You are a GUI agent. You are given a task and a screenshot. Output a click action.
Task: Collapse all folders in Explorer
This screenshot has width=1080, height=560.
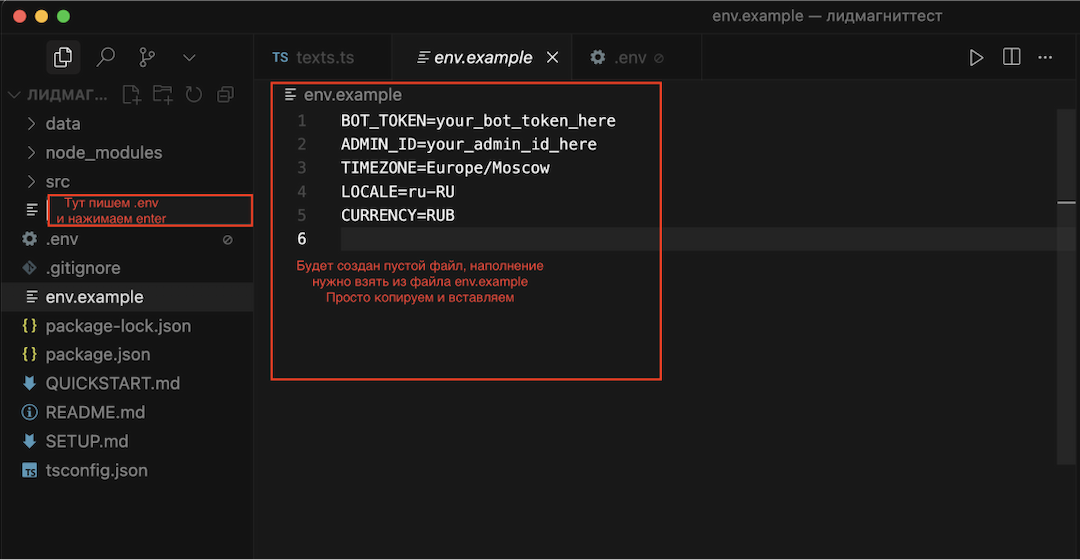click(x=225, y=95)
